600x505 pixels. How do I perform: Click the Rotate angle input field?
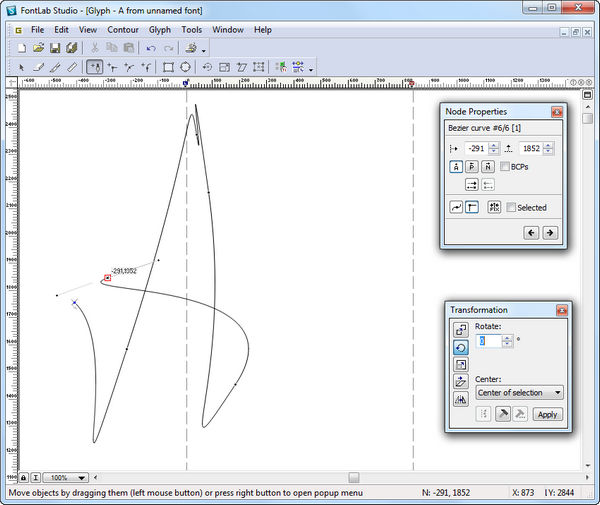pyautogui.click(x=487, y=341)
